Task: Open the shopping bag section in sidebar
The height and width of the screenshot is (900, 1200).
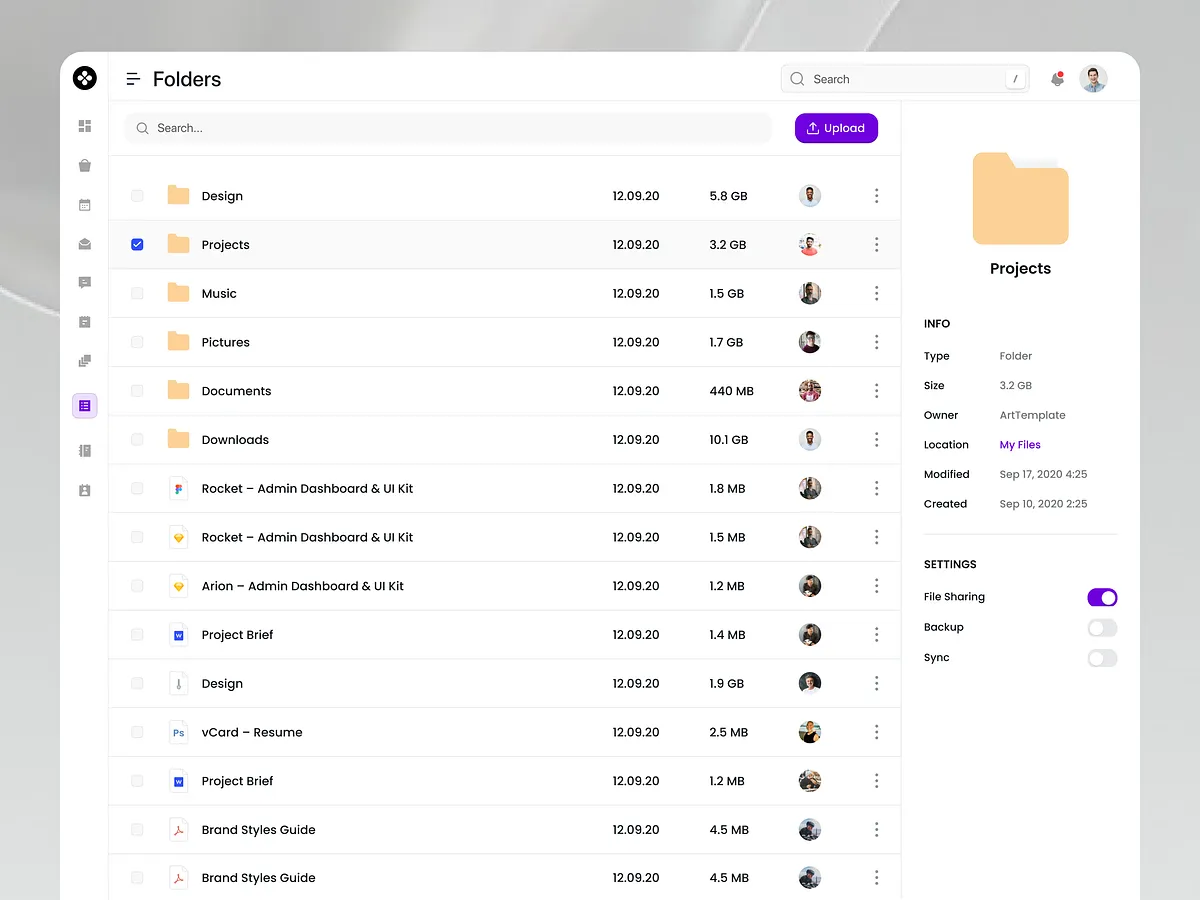Action: pyautogui.click(x=84, y=165)
